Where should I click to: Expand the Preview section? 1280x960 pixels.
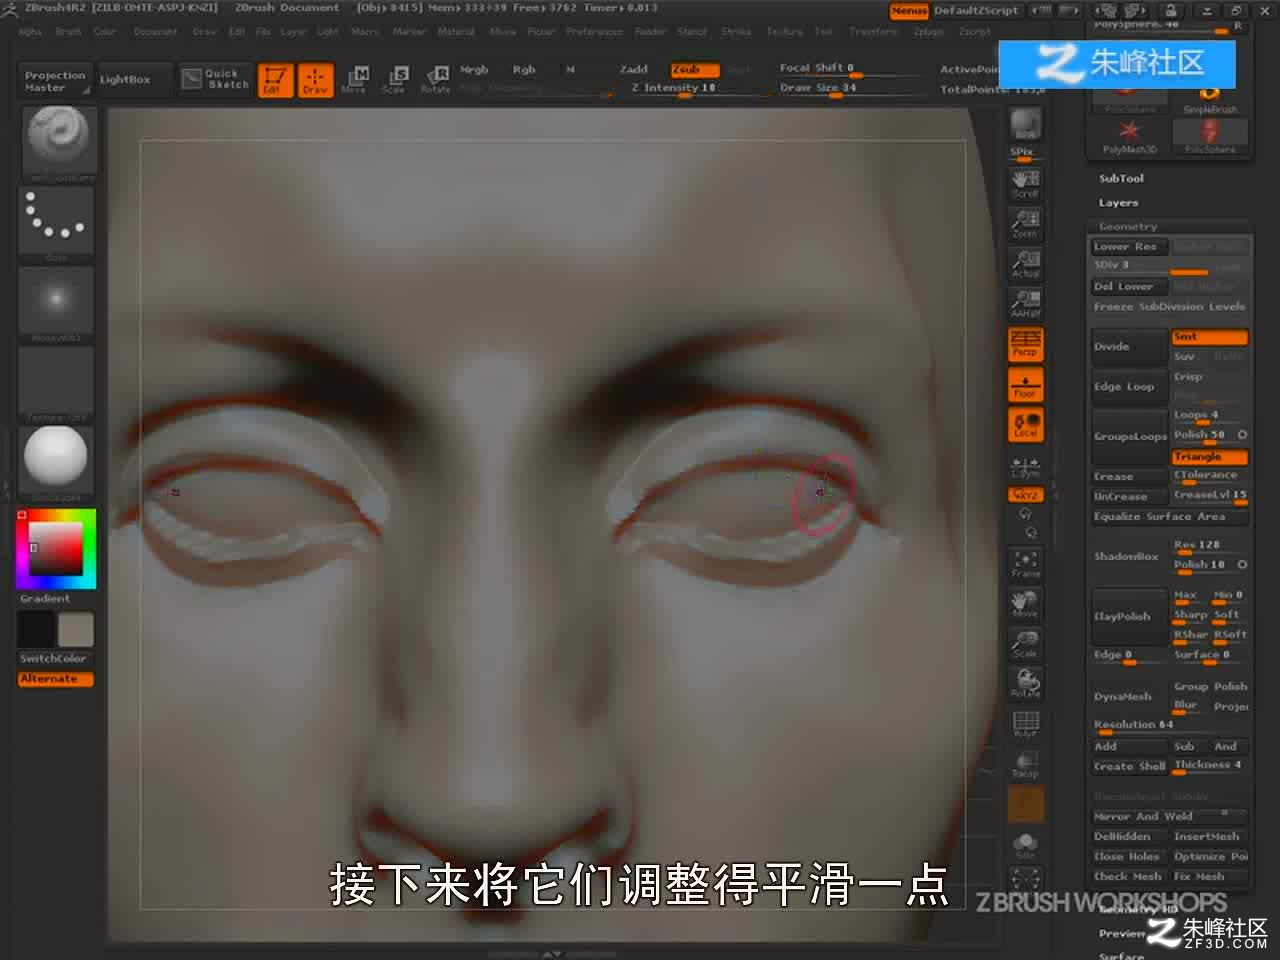pyautogui.click(x=1121, y=933)
